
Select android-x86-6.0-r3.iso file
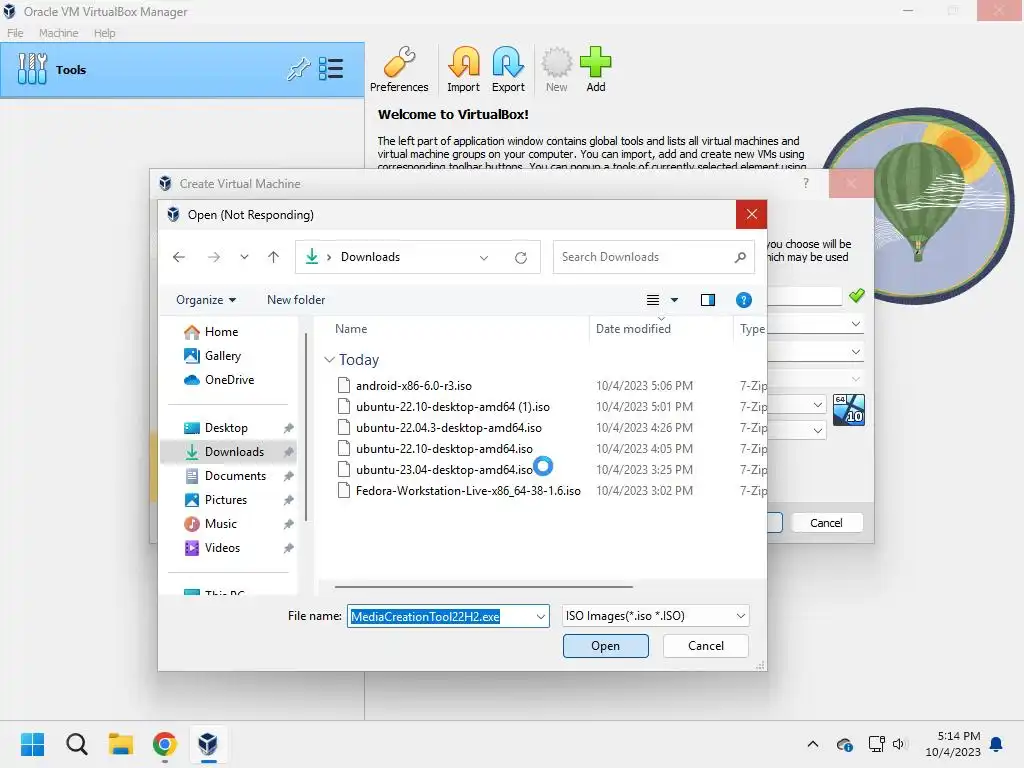[413, 386]
